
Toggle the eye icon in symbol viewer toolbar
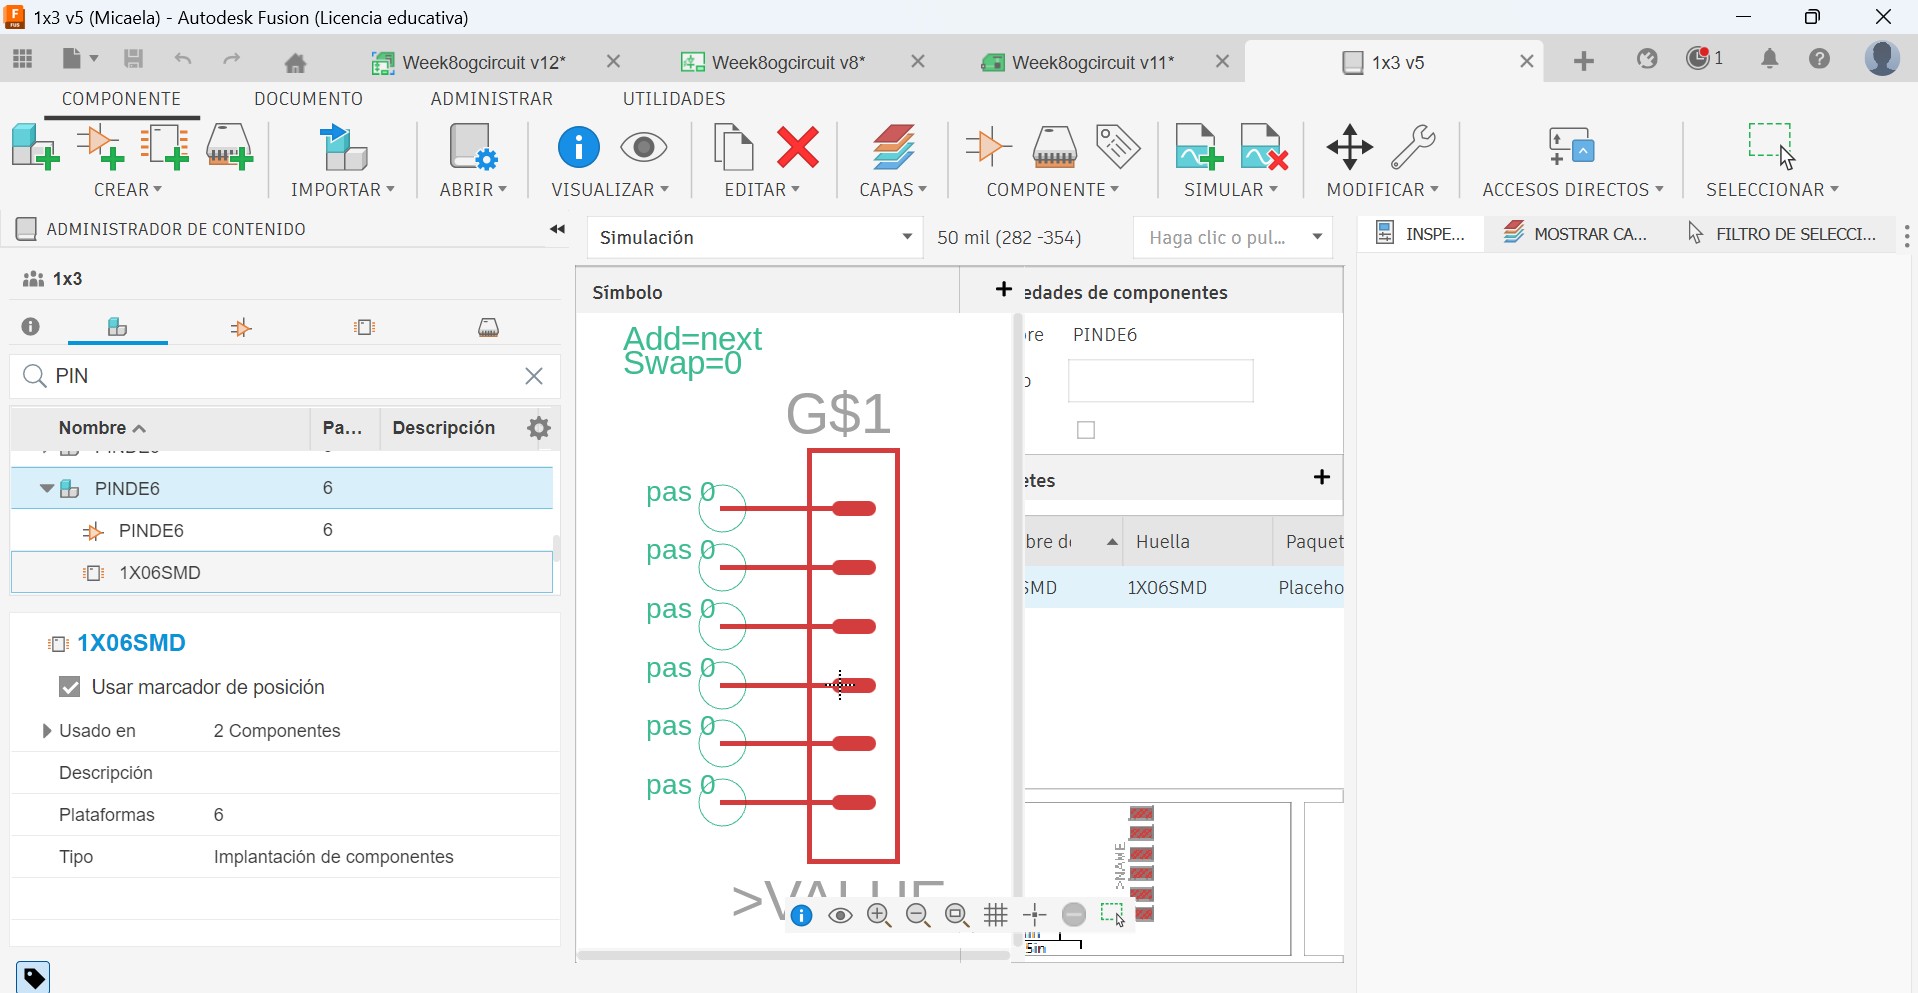click(840, 916)
